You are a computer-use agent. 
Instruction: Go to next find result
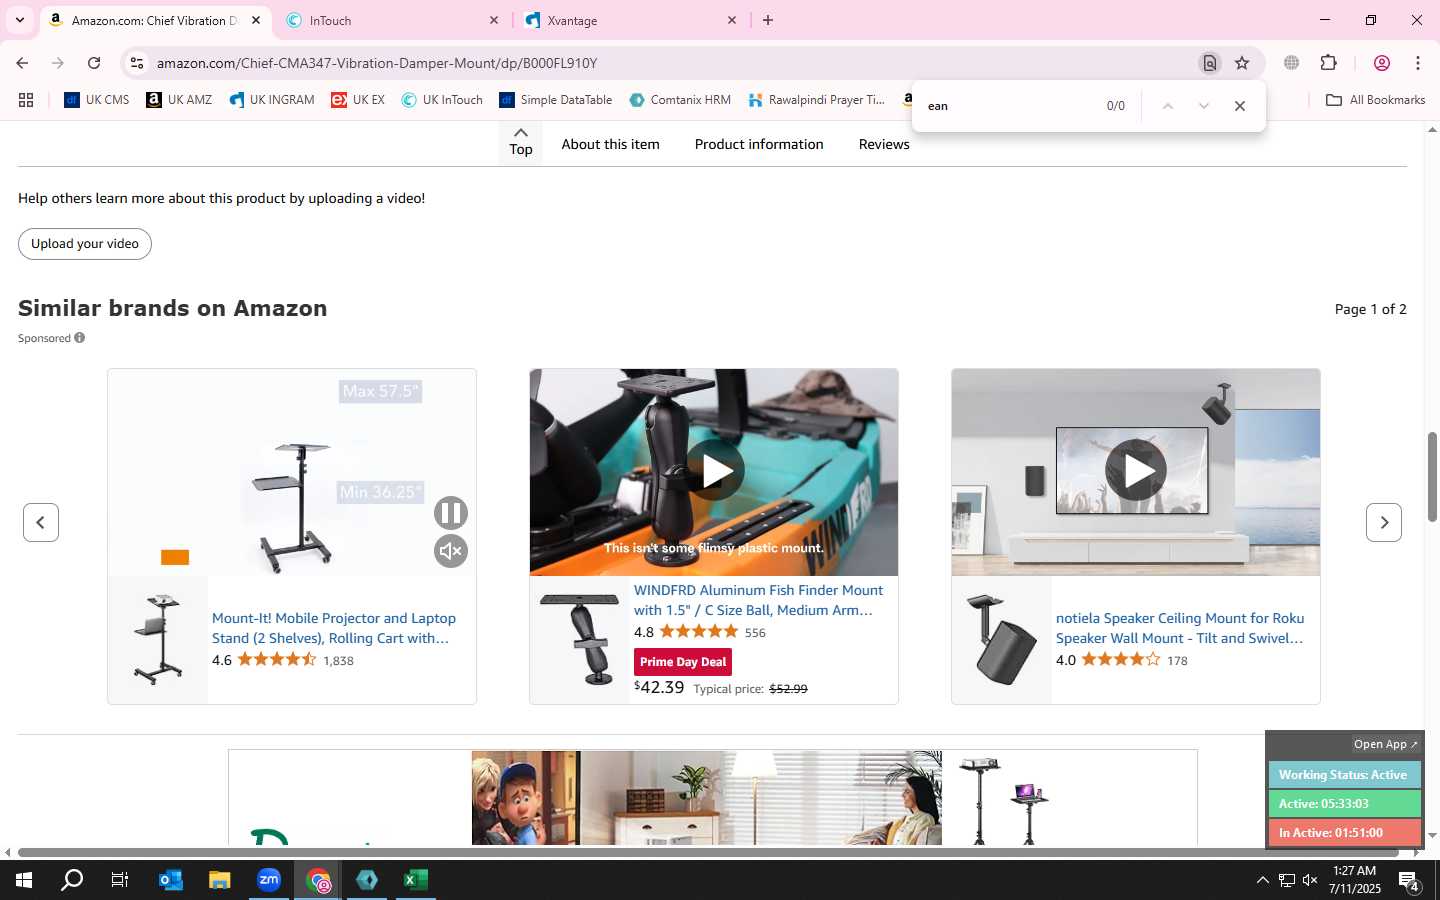click(1204, 106)
